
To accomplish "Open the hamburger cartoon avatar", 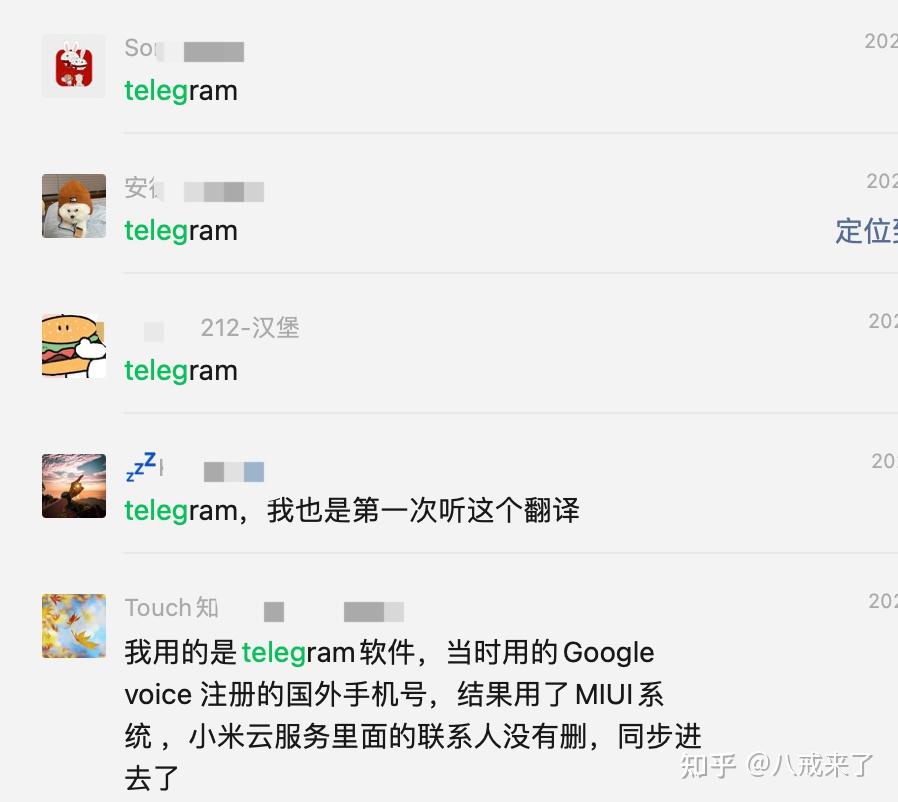I will pyautogui.click(x=73, y=345).
